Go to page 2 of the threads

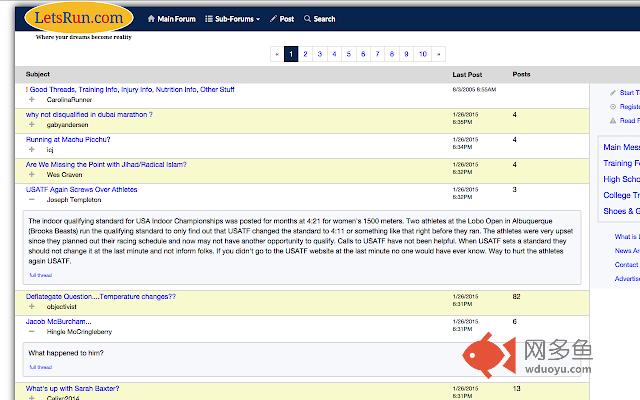click(305, 54)
